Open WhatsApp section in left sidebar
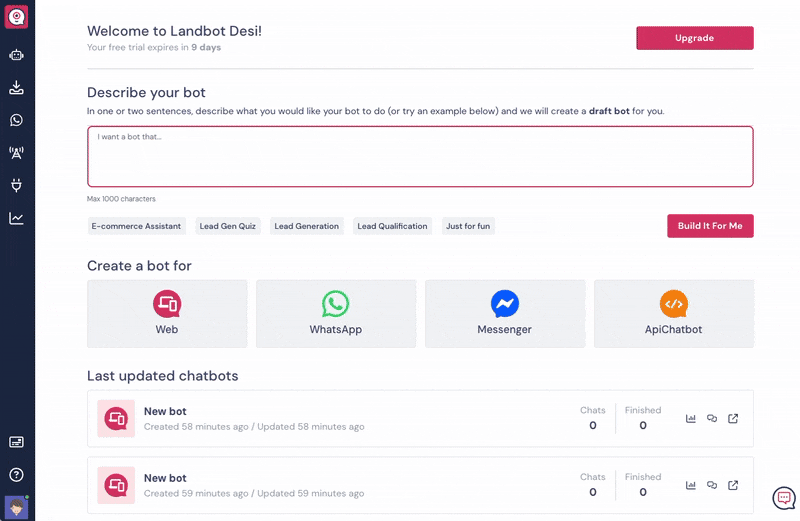 point(17,120)
